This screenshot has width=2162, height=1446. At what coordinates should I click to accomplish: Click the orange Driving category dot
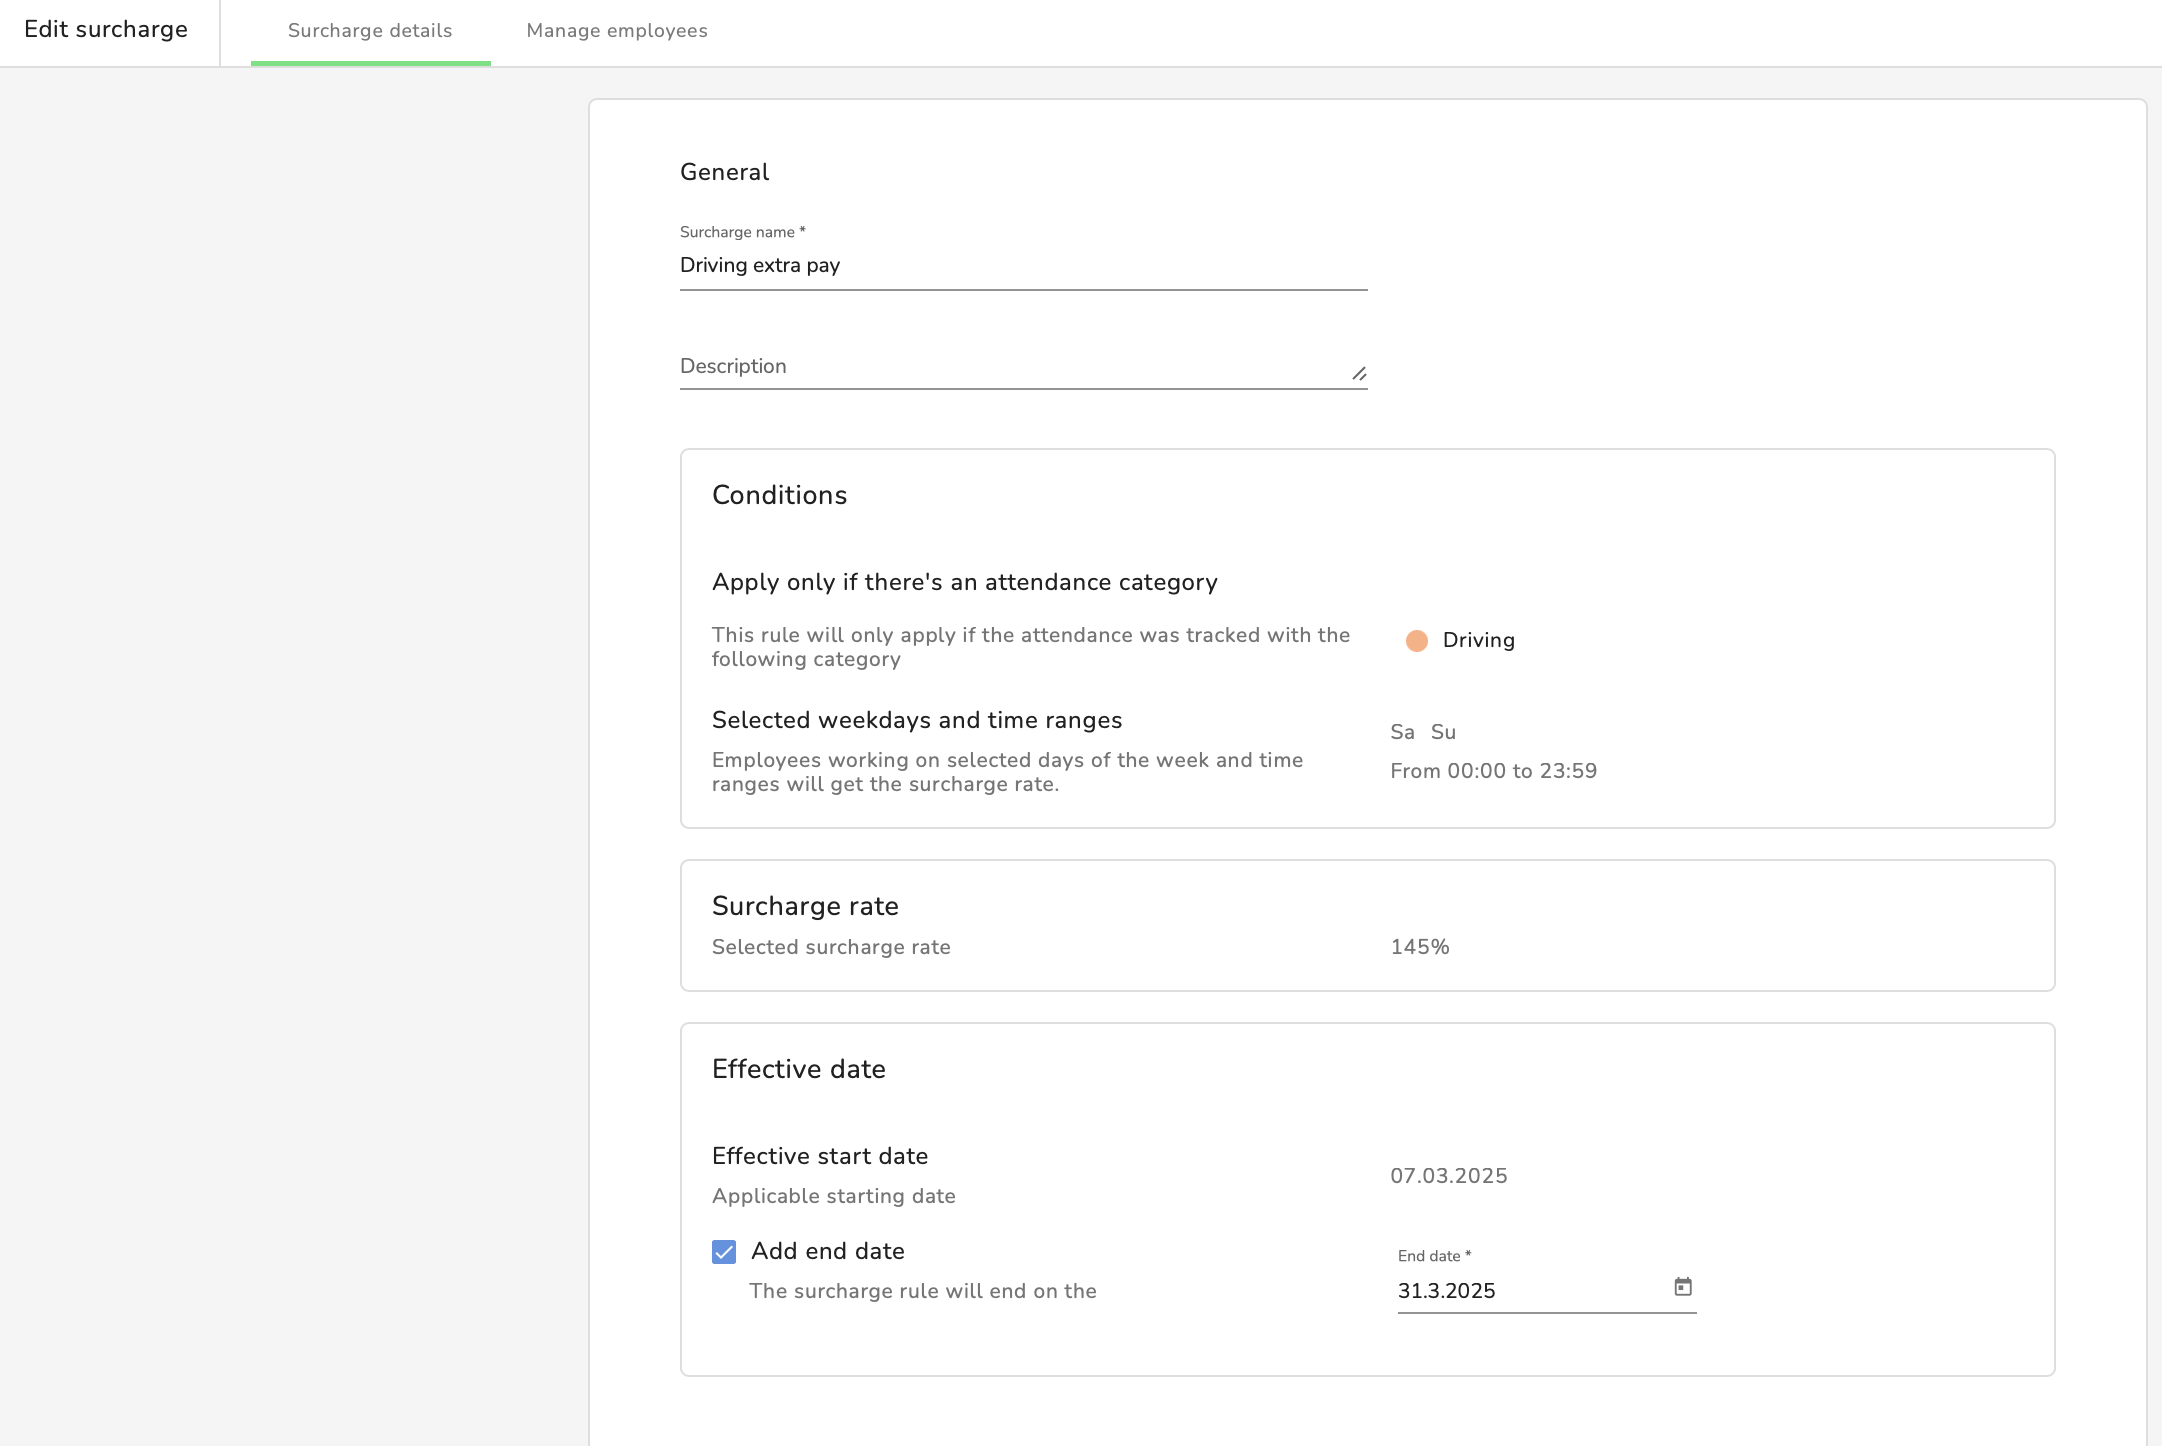(1416, 641)
